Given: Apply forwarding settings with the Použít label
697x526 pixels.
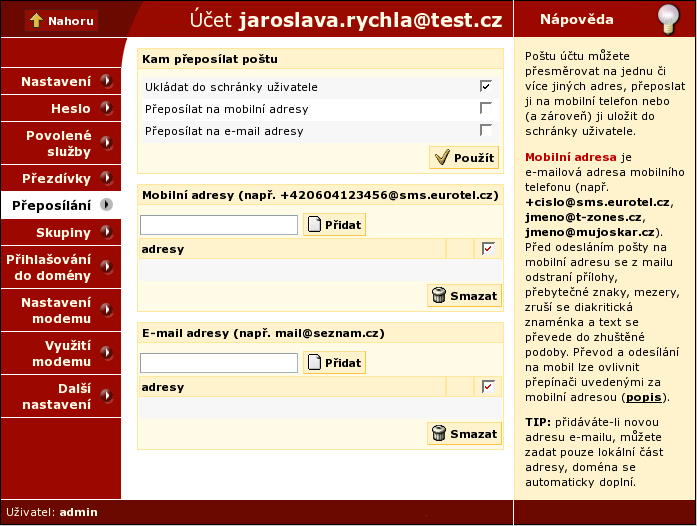Looking at the screenshot, I should [x=474, y=158].
